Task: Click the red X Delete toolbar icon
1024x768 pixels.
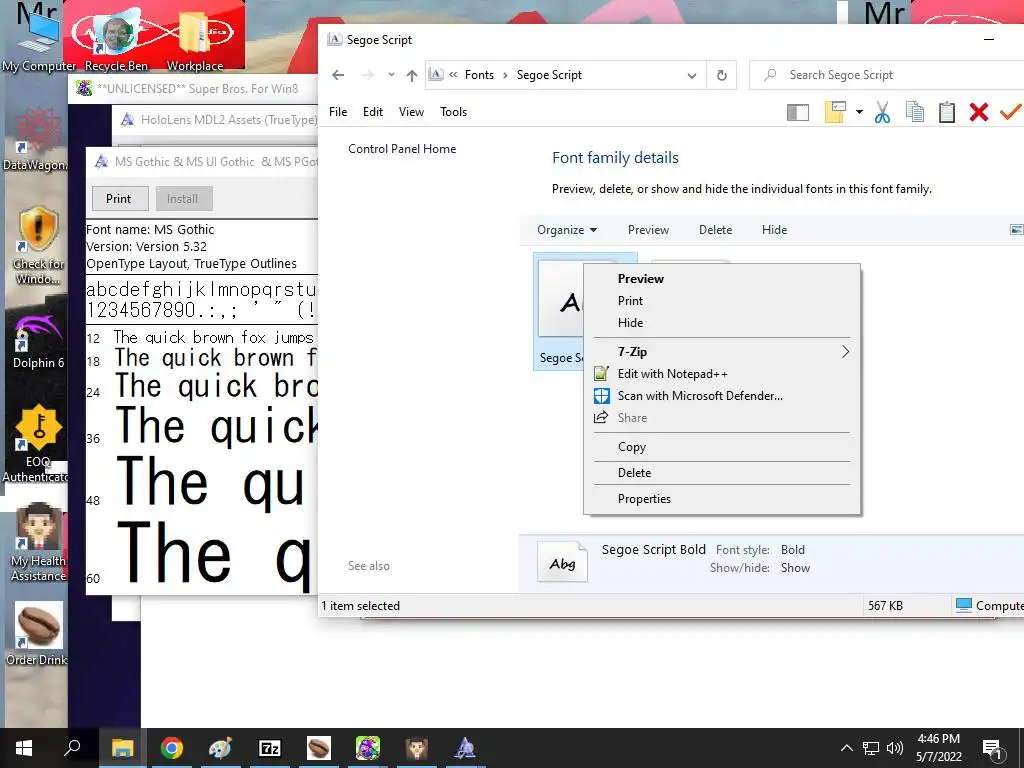Action: click(x=978, y=112)
